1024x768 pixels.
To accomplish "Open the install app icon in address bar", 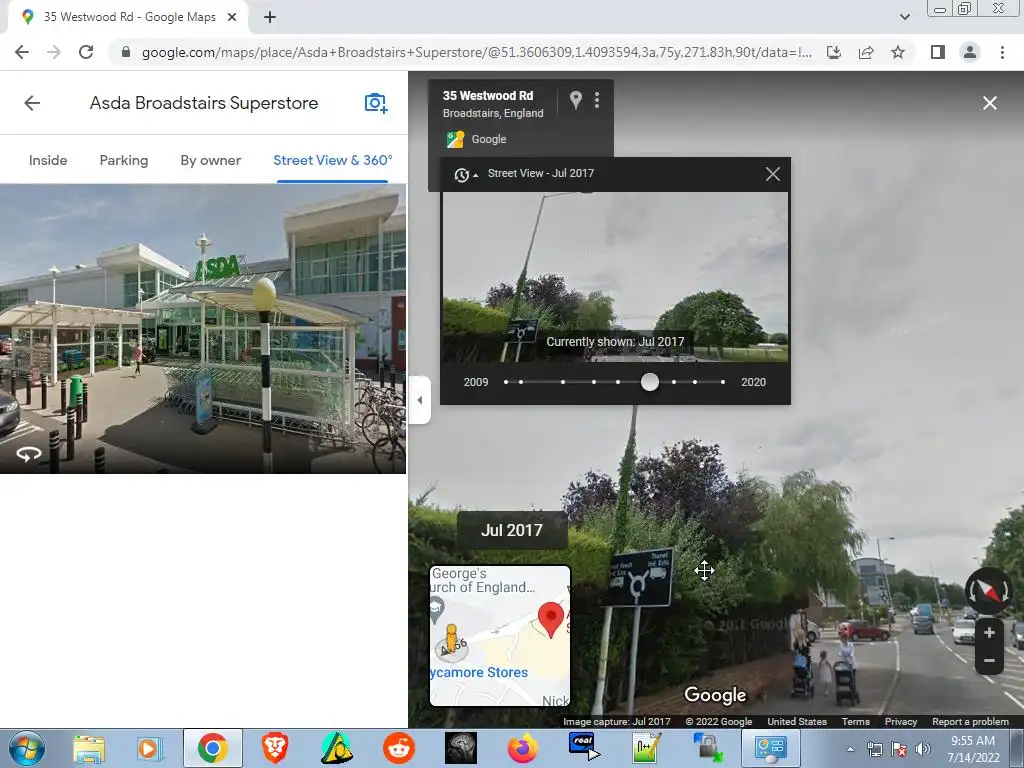I will click(834, 52).
